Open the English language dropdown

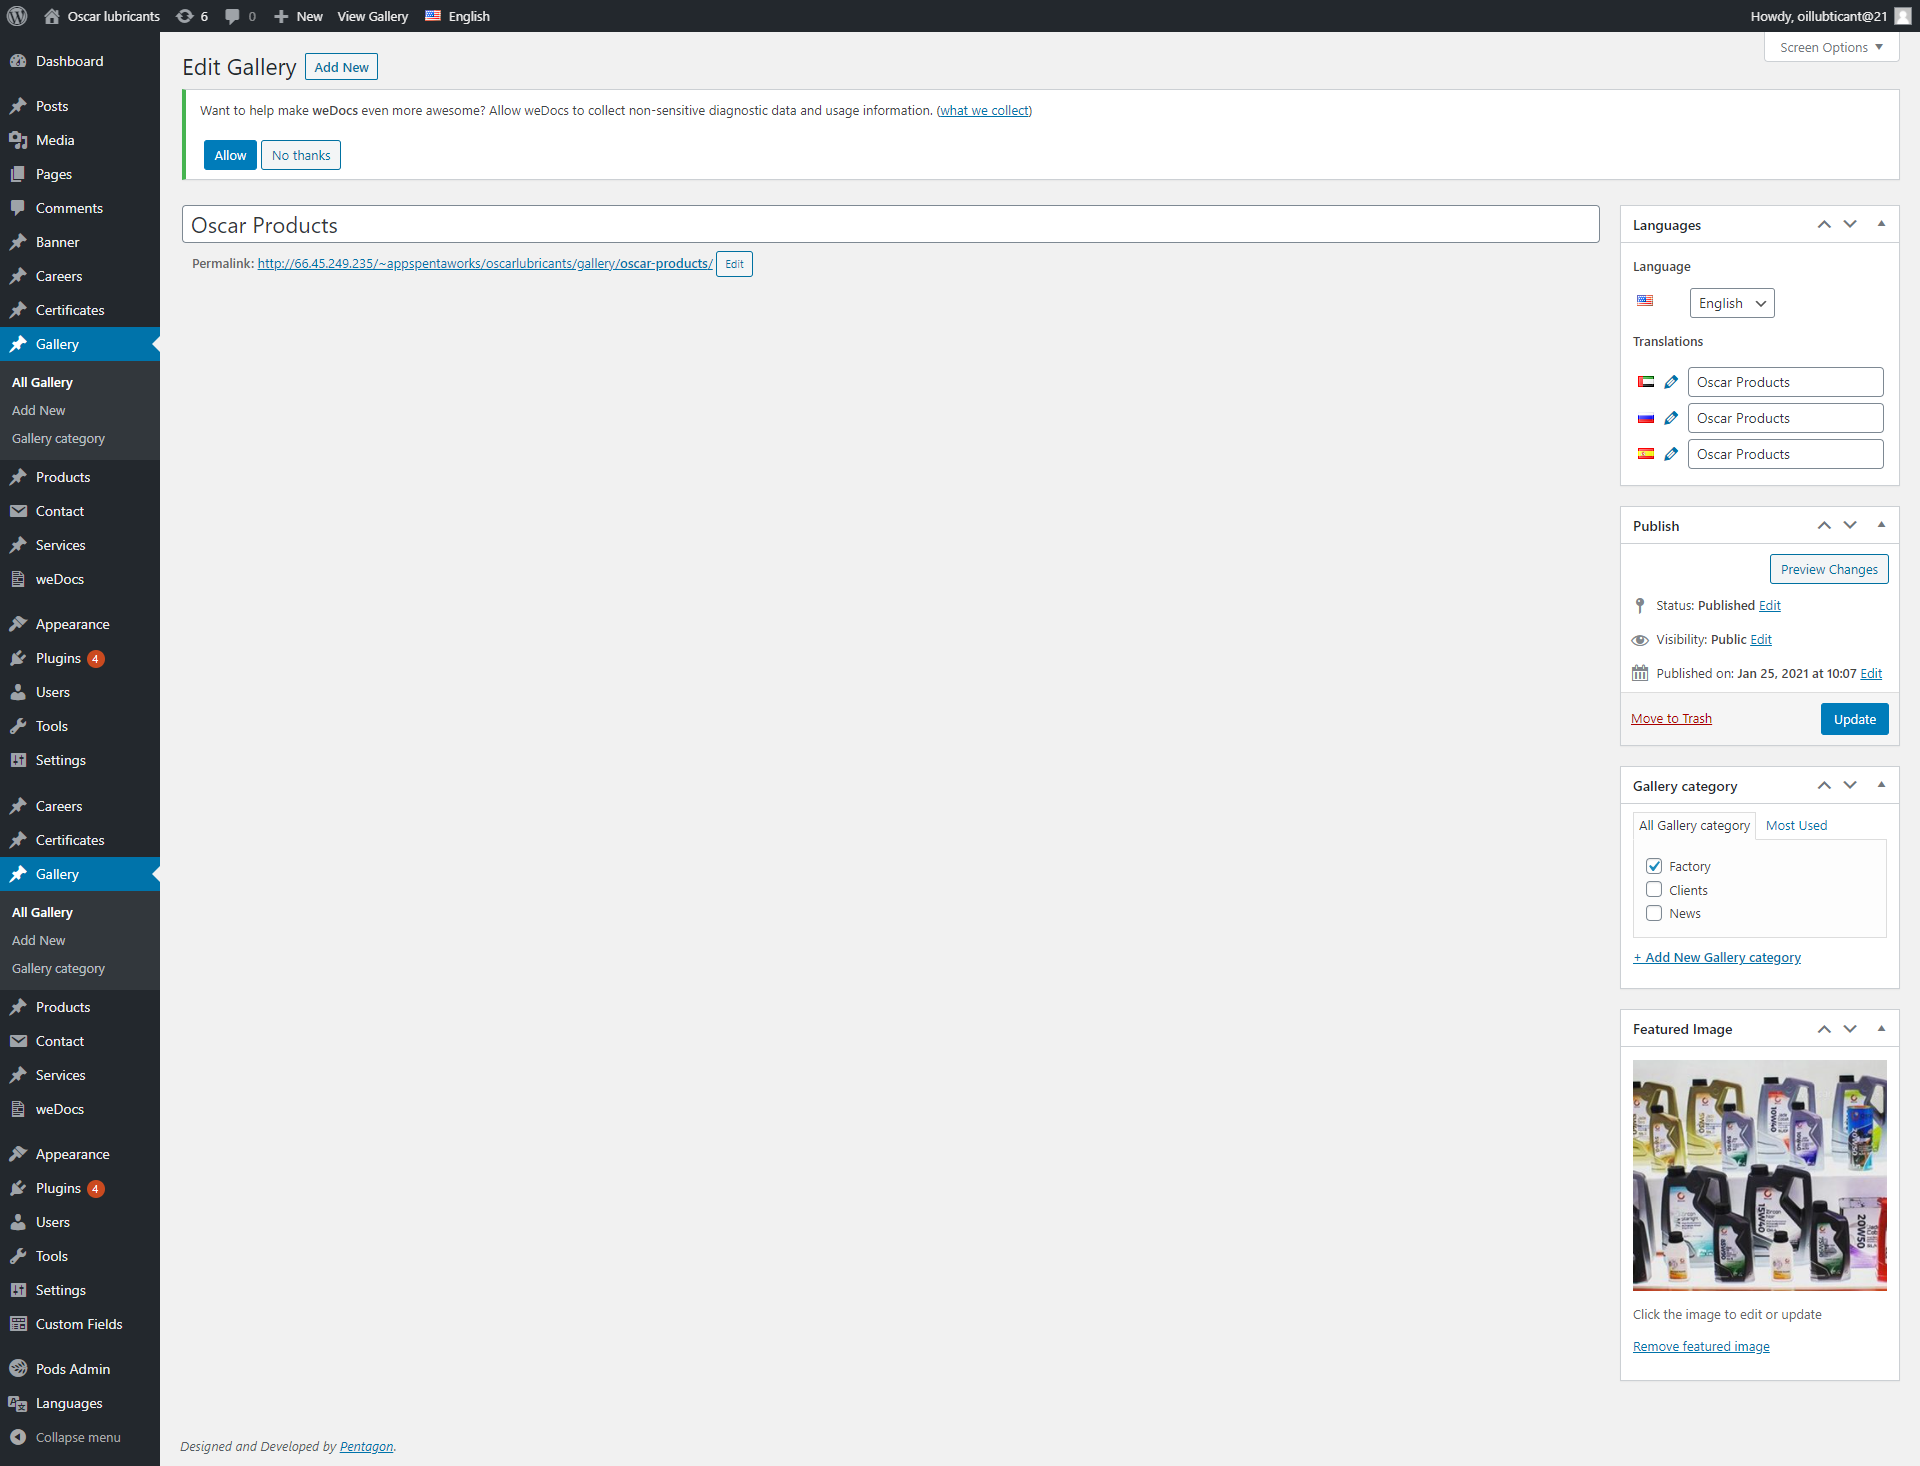[x=1732, y=303]
